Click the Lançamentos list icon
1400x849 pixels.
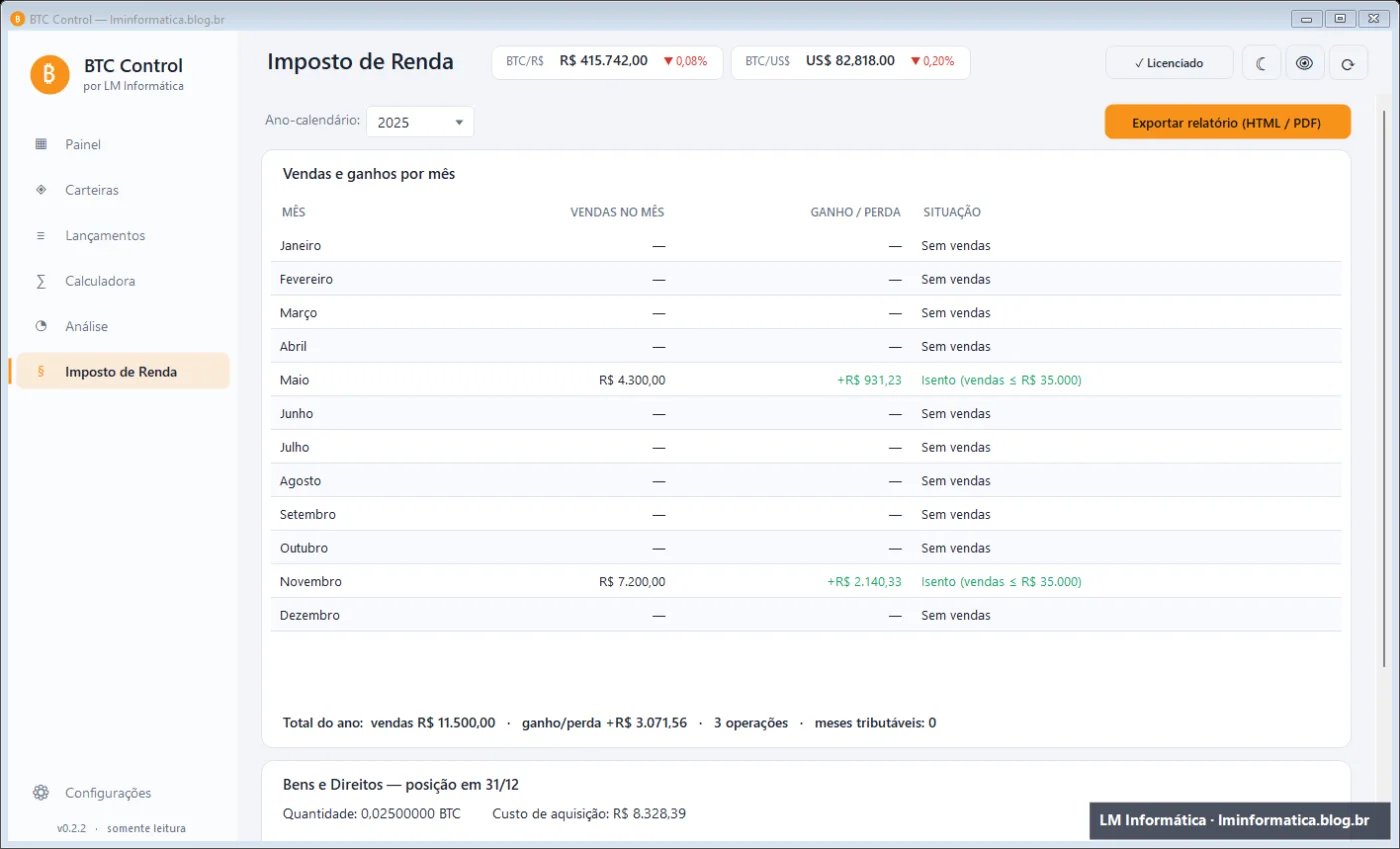[41, 236]
